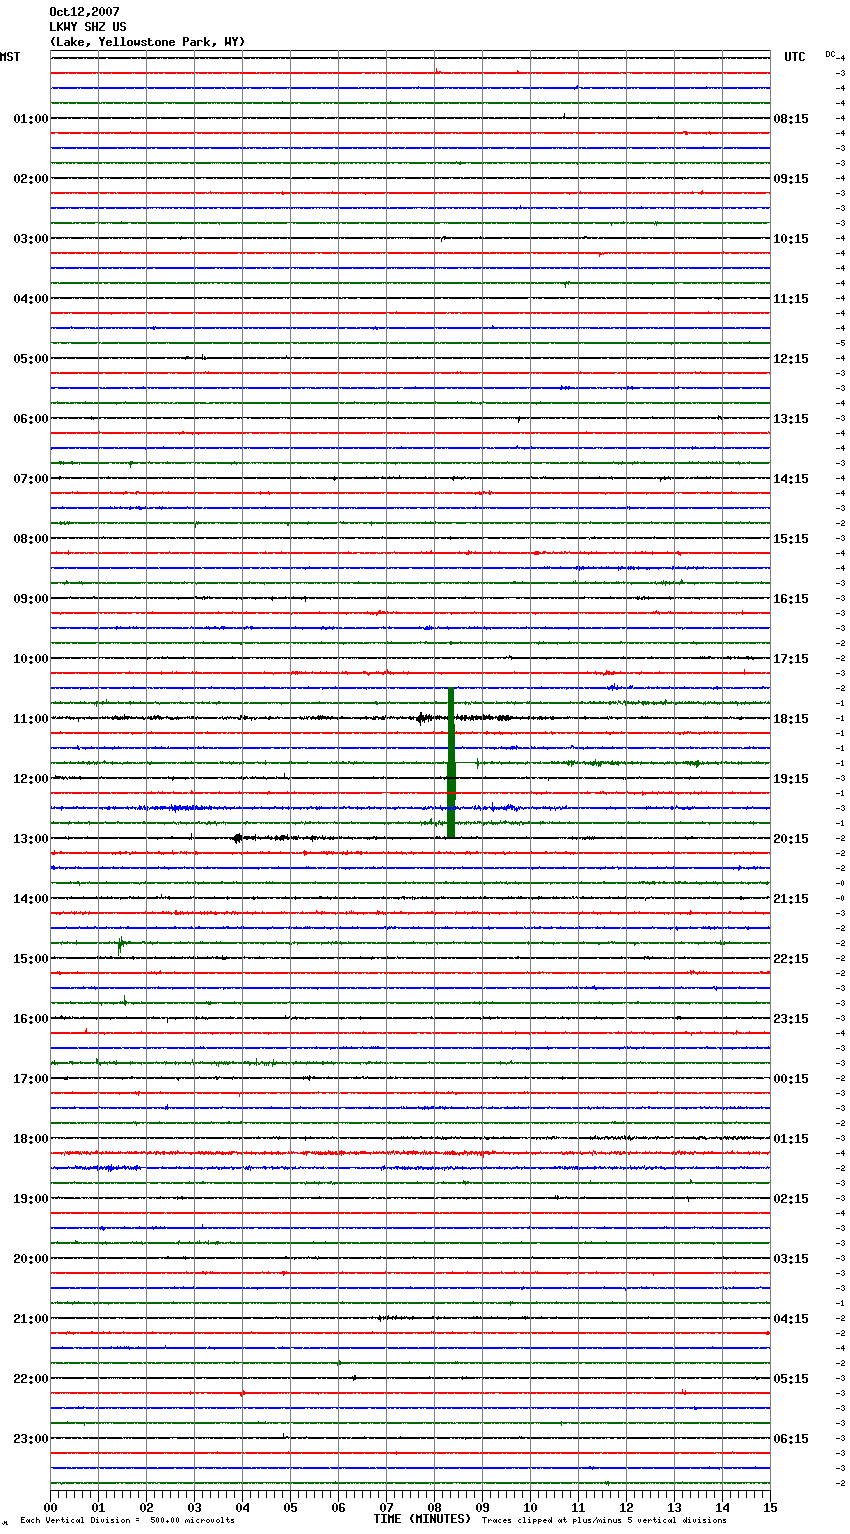The height and width of the screenshot is (1534, 850).
Task: Click the TIME (MINUTES) axis title
Action: pos(422,1519)
